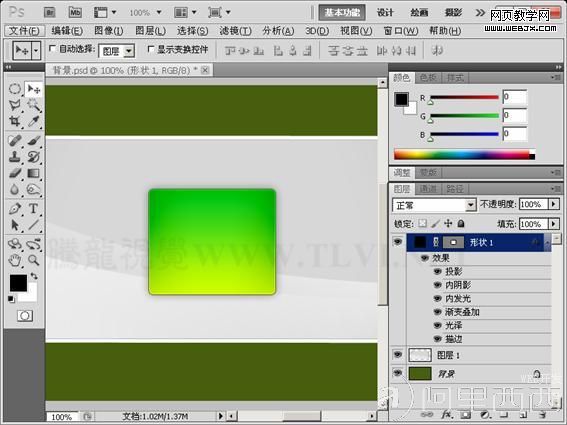
Task: Select the Clone Stamp tool
Action: pos(15,157)
